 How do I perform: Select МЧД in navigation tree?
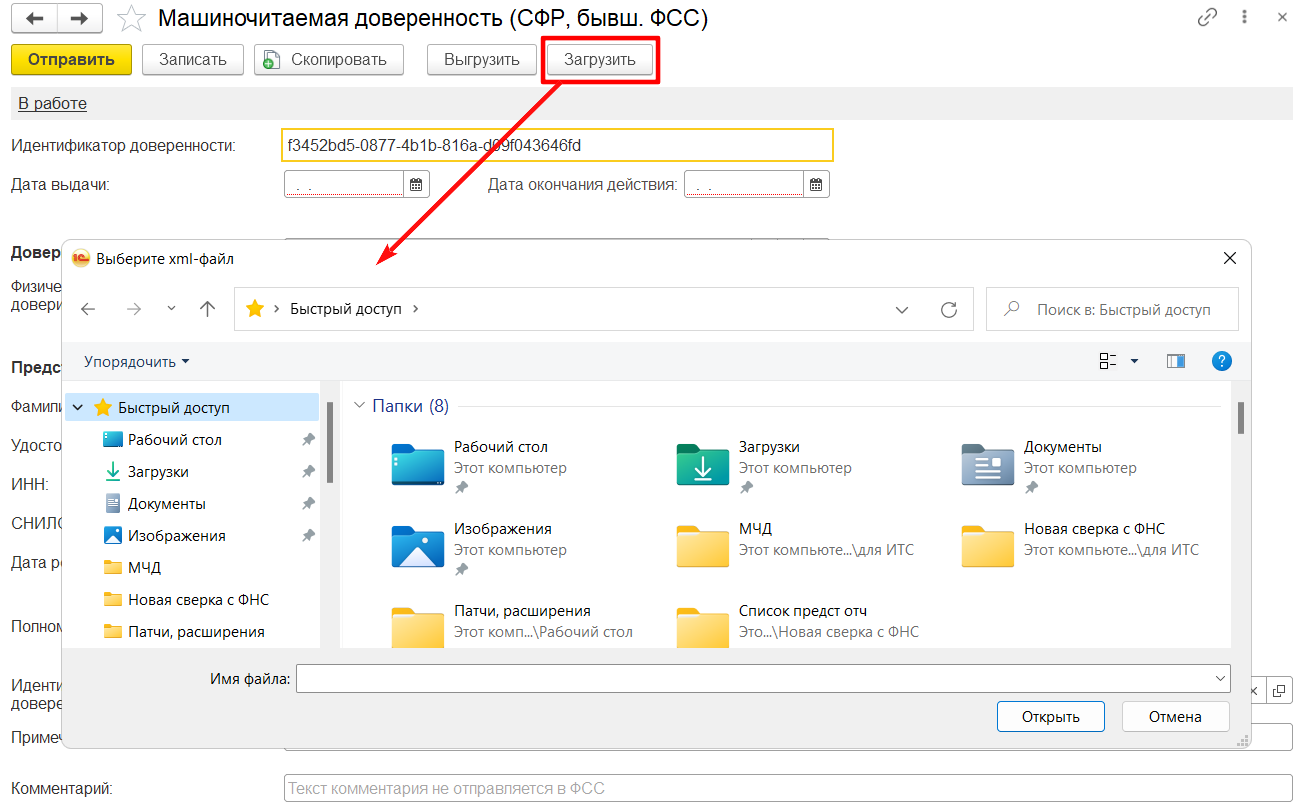132,567
